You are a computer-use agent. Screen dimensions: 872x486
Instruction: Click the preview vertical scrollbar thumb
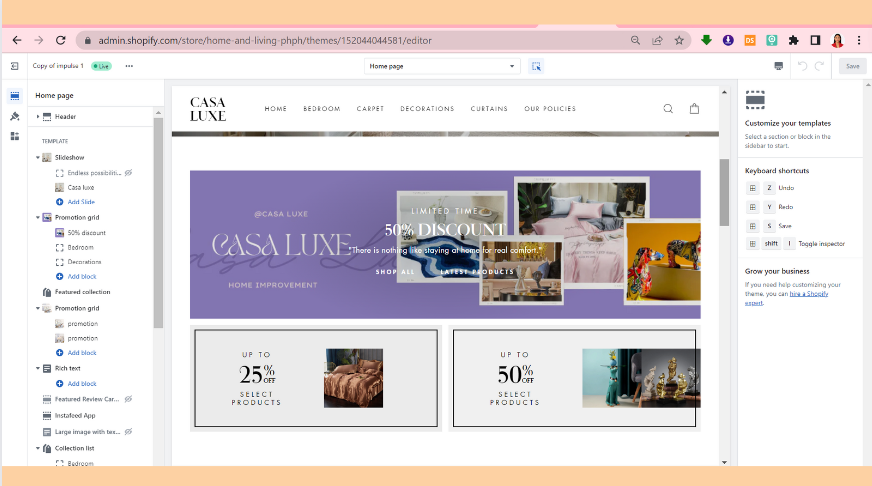coord(724,192)
